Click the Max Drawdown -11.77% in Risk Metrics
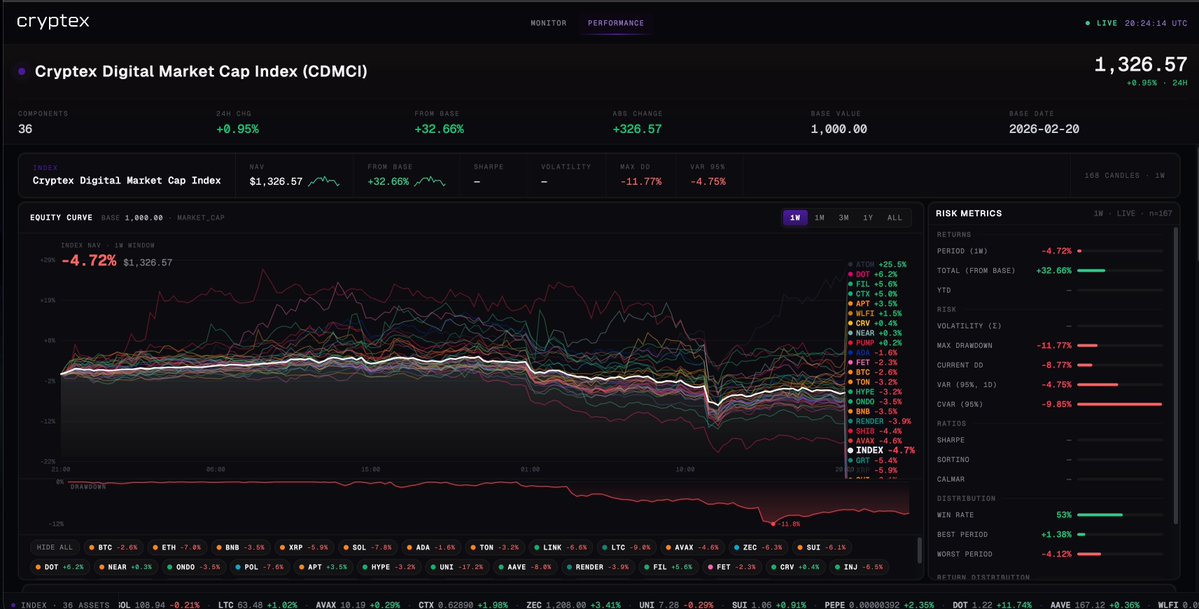Image resolution: width=1199 pixels, height=609 pixels. pyautogui.click(x=1053, y=346)
